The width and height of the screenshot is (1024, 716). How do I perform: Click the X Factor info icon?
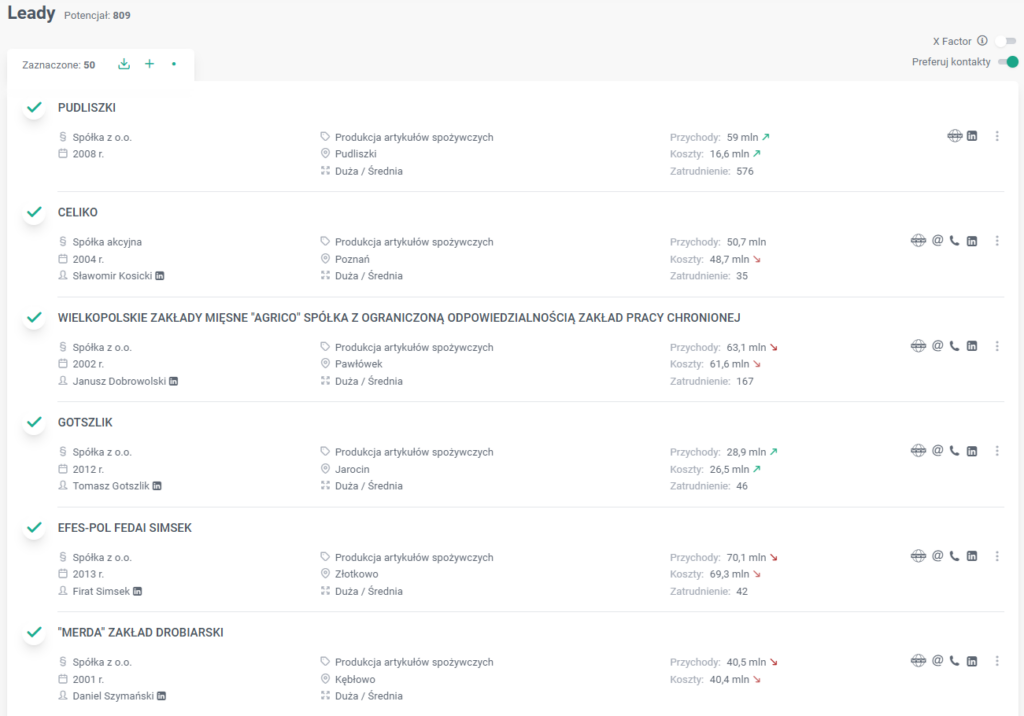982,41
